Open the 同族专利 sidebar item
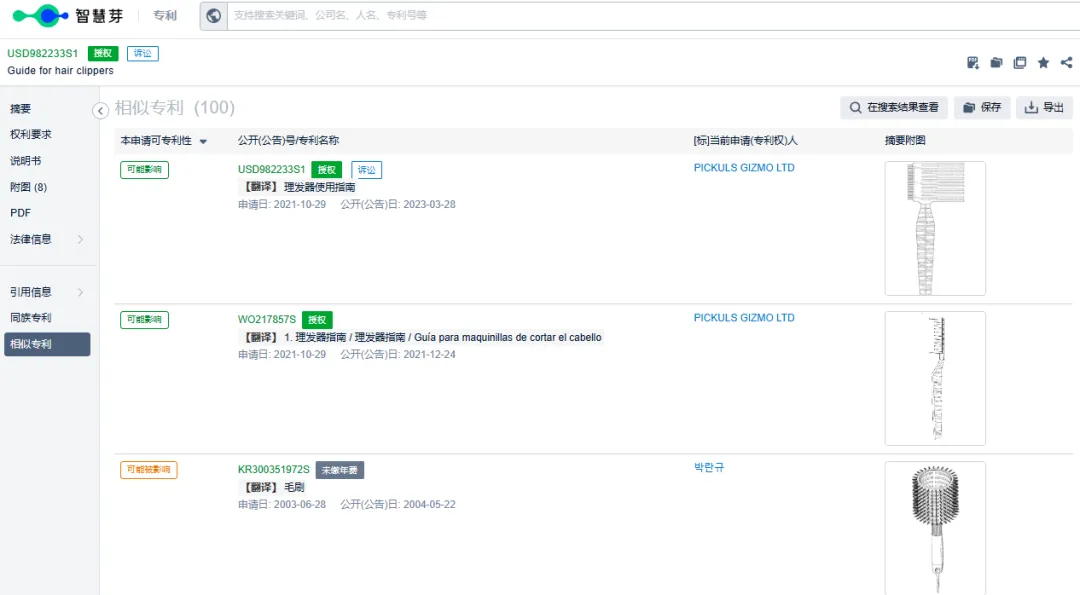 (x=31, y=317)
